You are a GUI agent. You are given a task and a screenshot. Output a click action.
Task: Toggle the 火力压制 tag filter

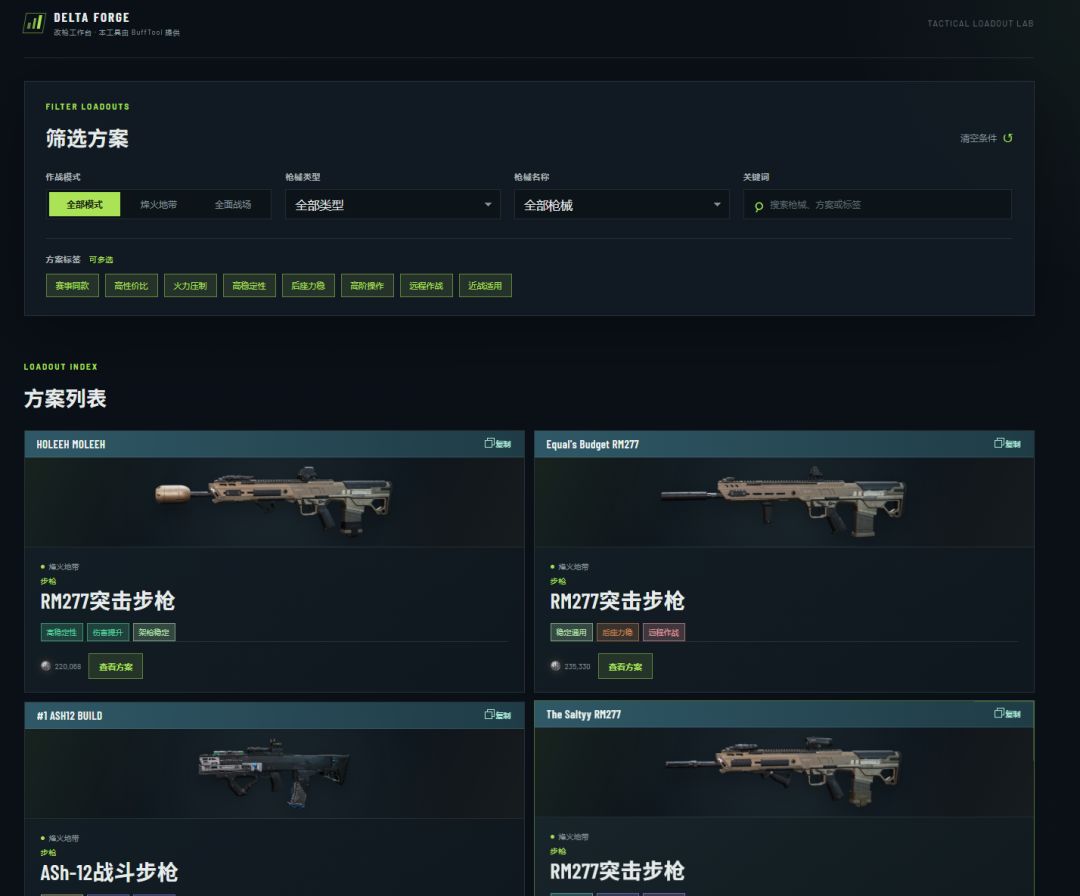coord(190,285)
